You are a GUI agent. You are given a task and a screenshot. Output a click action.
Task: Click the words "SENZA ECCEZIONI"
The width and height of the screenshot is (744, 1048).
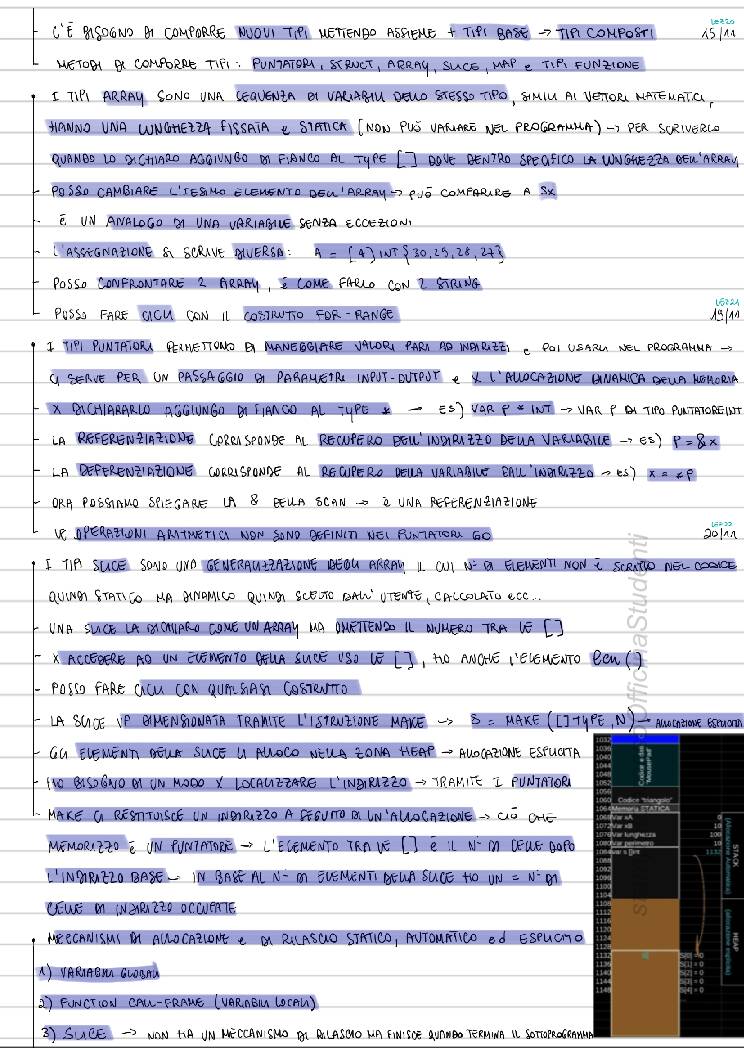pyautogui.click(x=354, y=223)
